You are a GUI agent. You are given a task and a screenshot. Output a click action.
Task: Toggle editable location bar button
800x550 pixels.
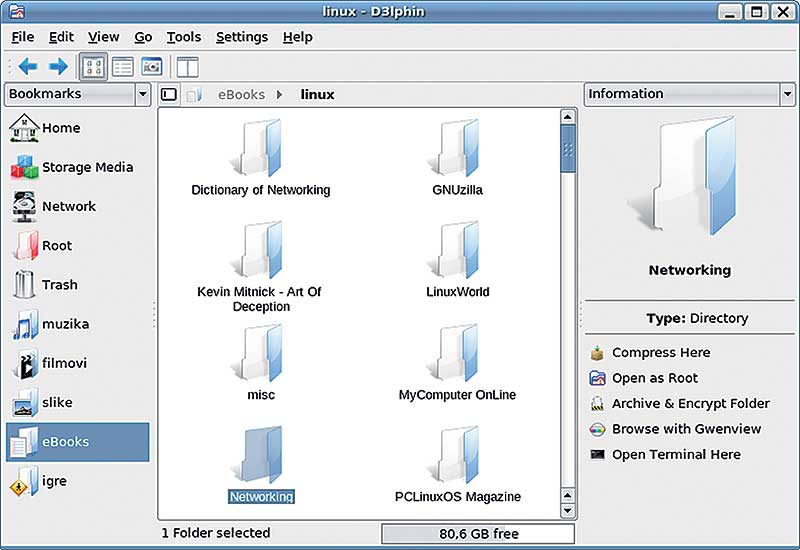click(x=169, y=94)
